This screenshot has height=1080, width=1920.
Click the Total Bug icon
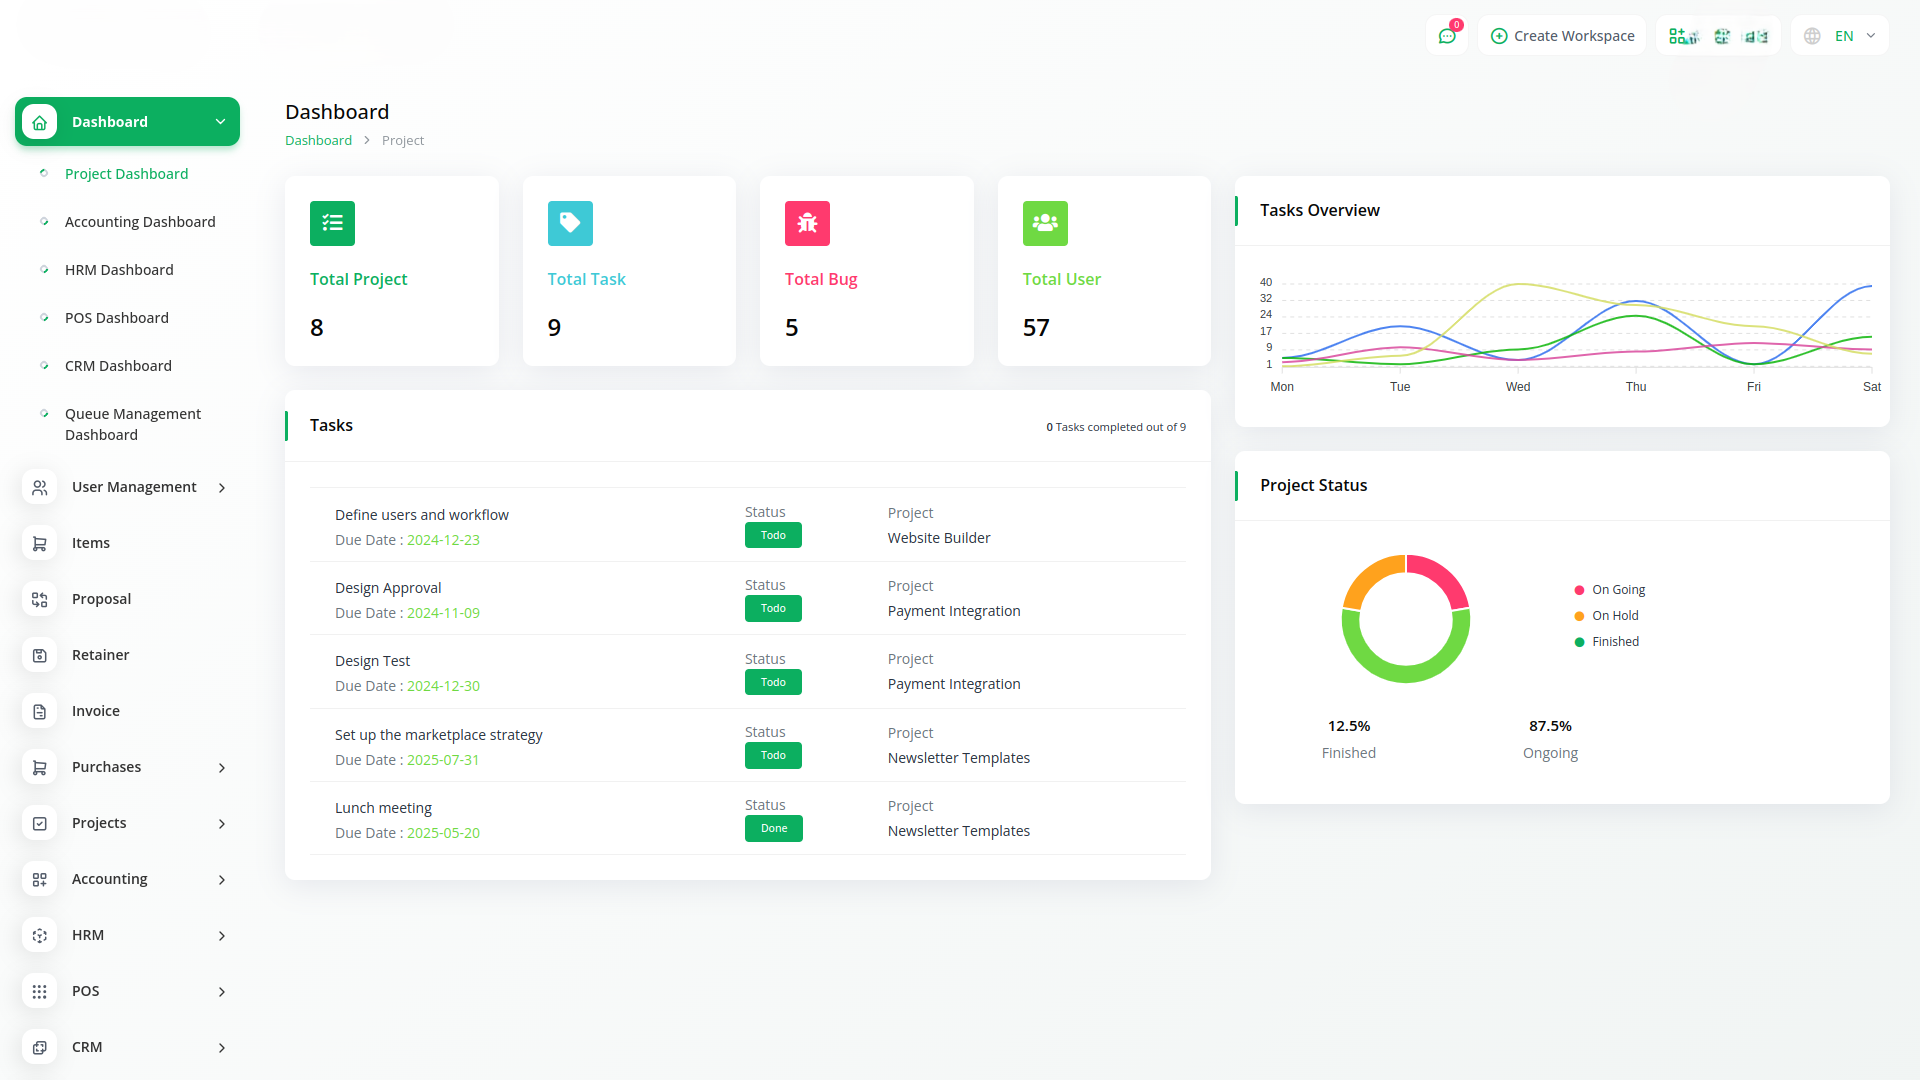pos(807,223)
